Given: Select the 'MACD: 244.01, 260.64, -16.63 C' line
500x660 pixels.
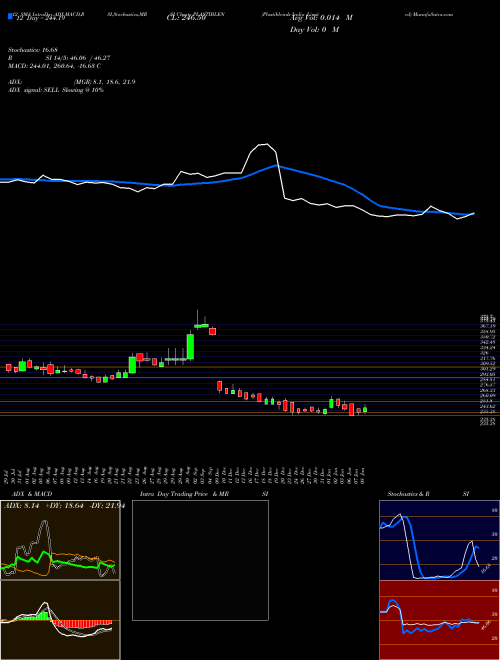Looking at the screenshot, I should click(54, 66).
